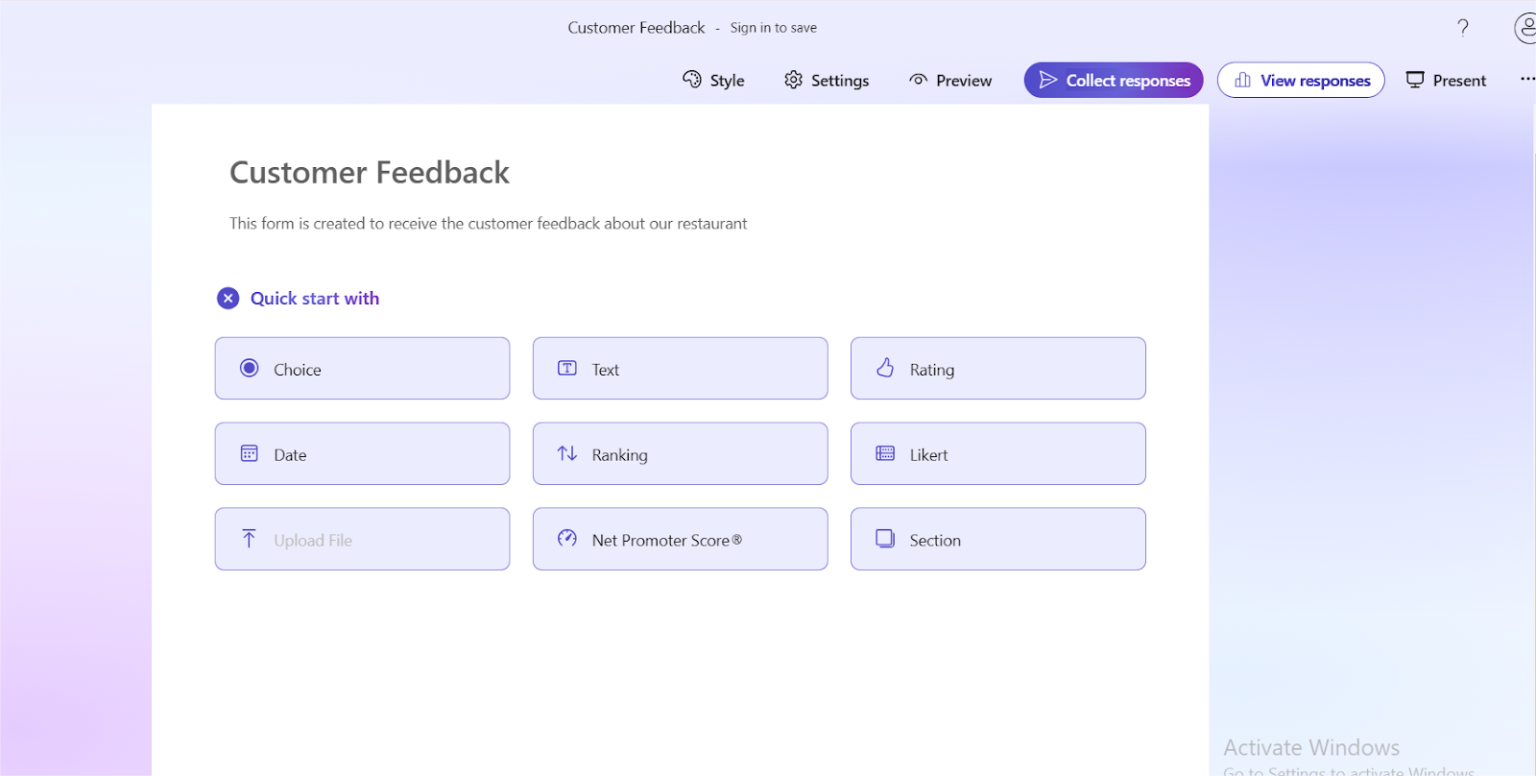Open the Style palette icon
1536x776 pixels.
[x=692, y=79]
